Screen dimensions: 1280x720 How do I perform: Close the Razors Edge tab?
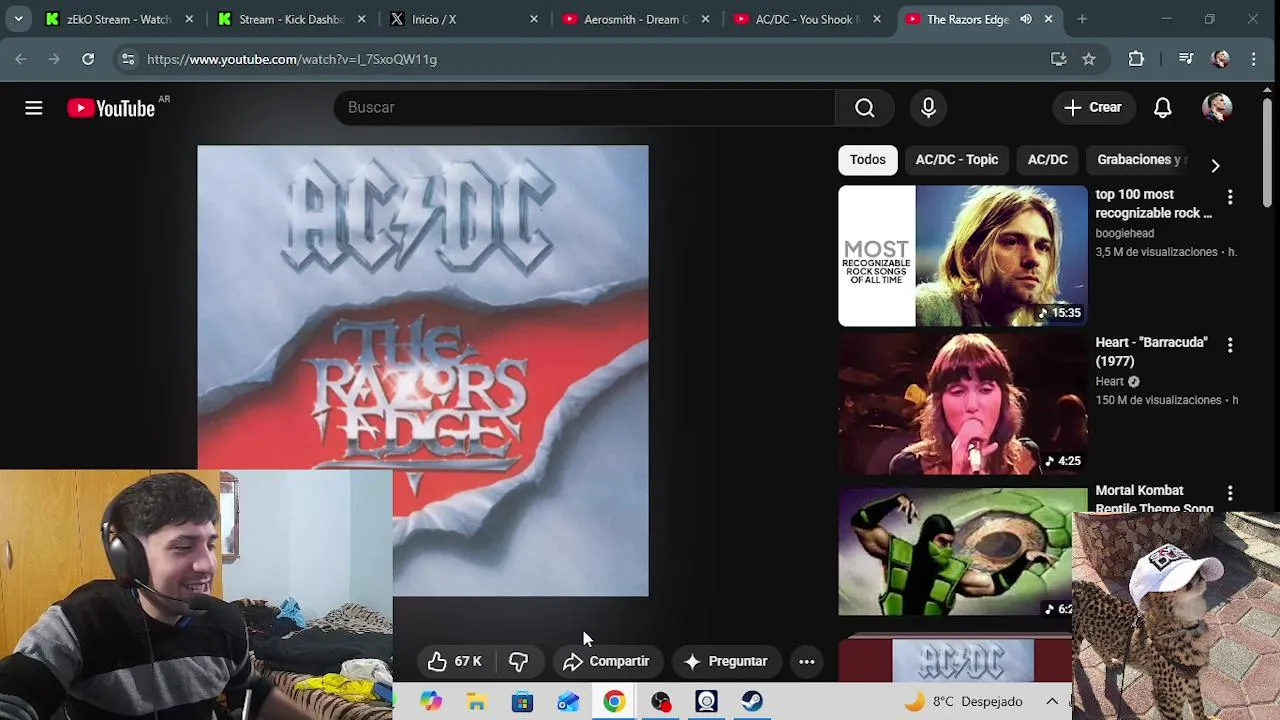1048,19
